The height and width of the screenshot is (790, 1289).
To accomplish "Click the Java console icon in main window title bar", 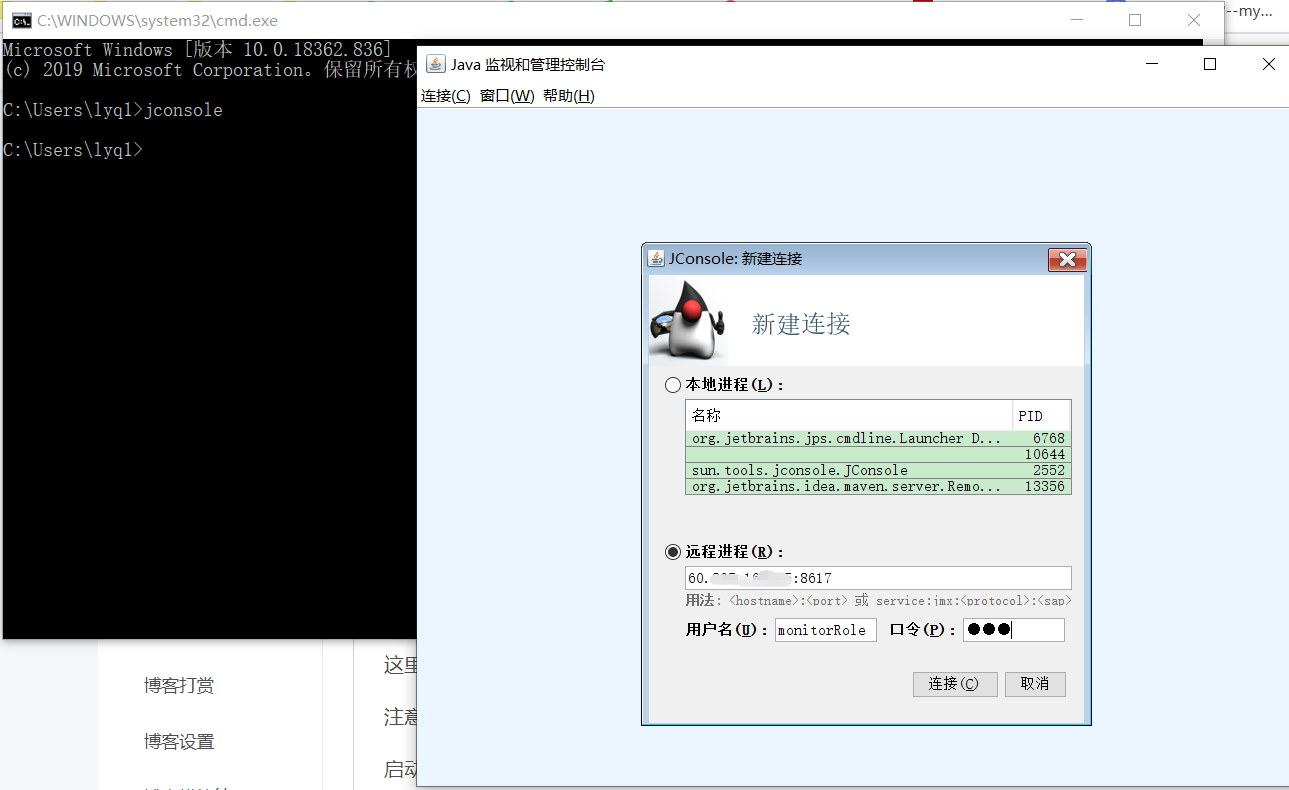I will pyautogui.click(x=435, y=63).
